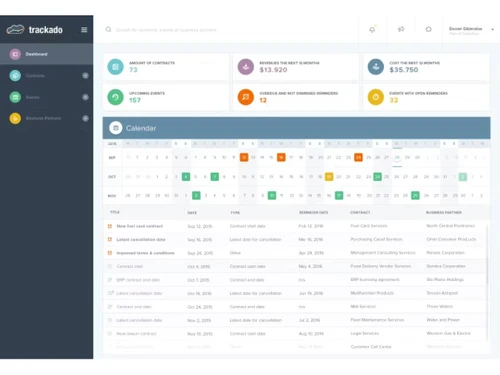This screenshot has height=375, width=500.
Task: Click the Calendar header icon
Action: coord(116,128)
